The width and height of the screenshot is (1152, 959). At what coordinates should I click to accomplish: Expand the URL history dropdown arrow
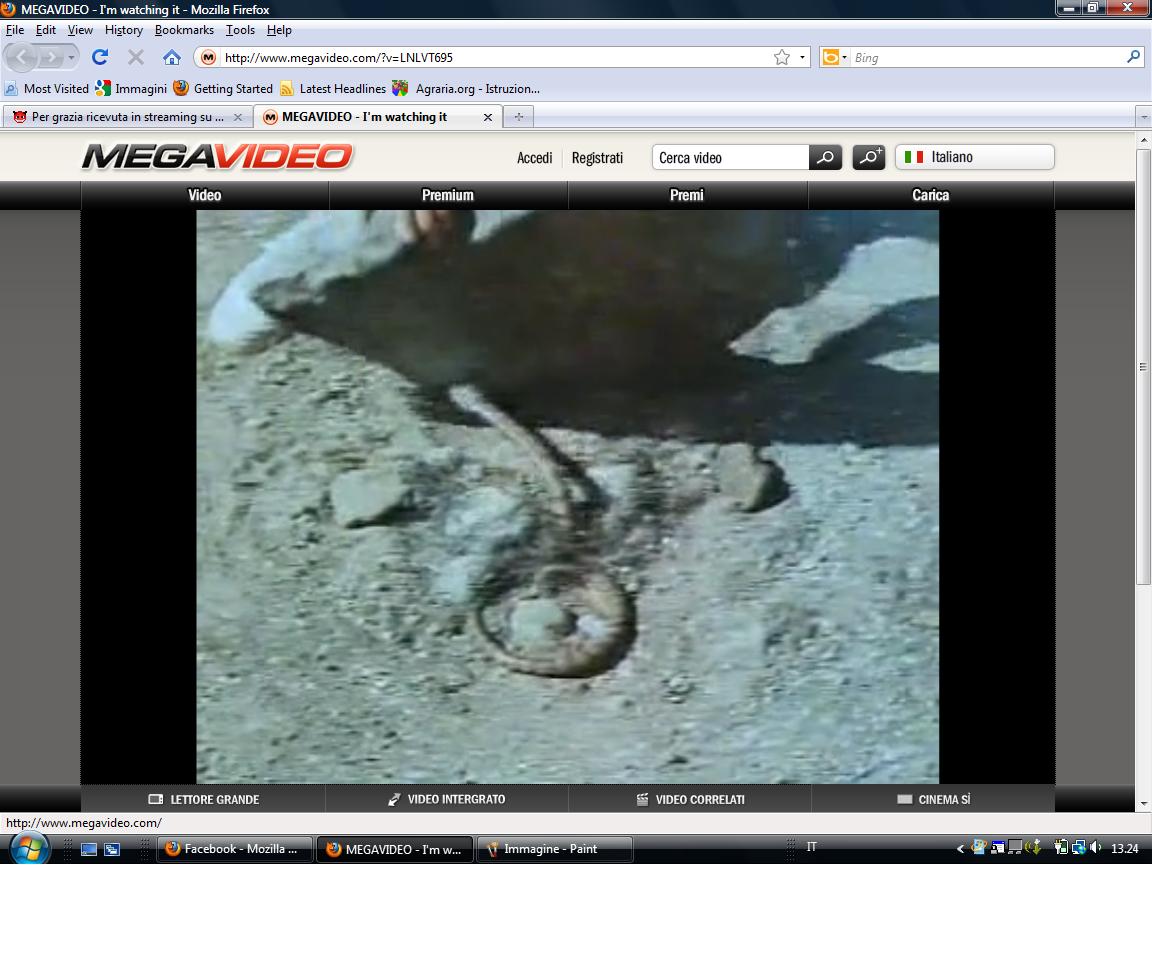click(x=802, y=57)
